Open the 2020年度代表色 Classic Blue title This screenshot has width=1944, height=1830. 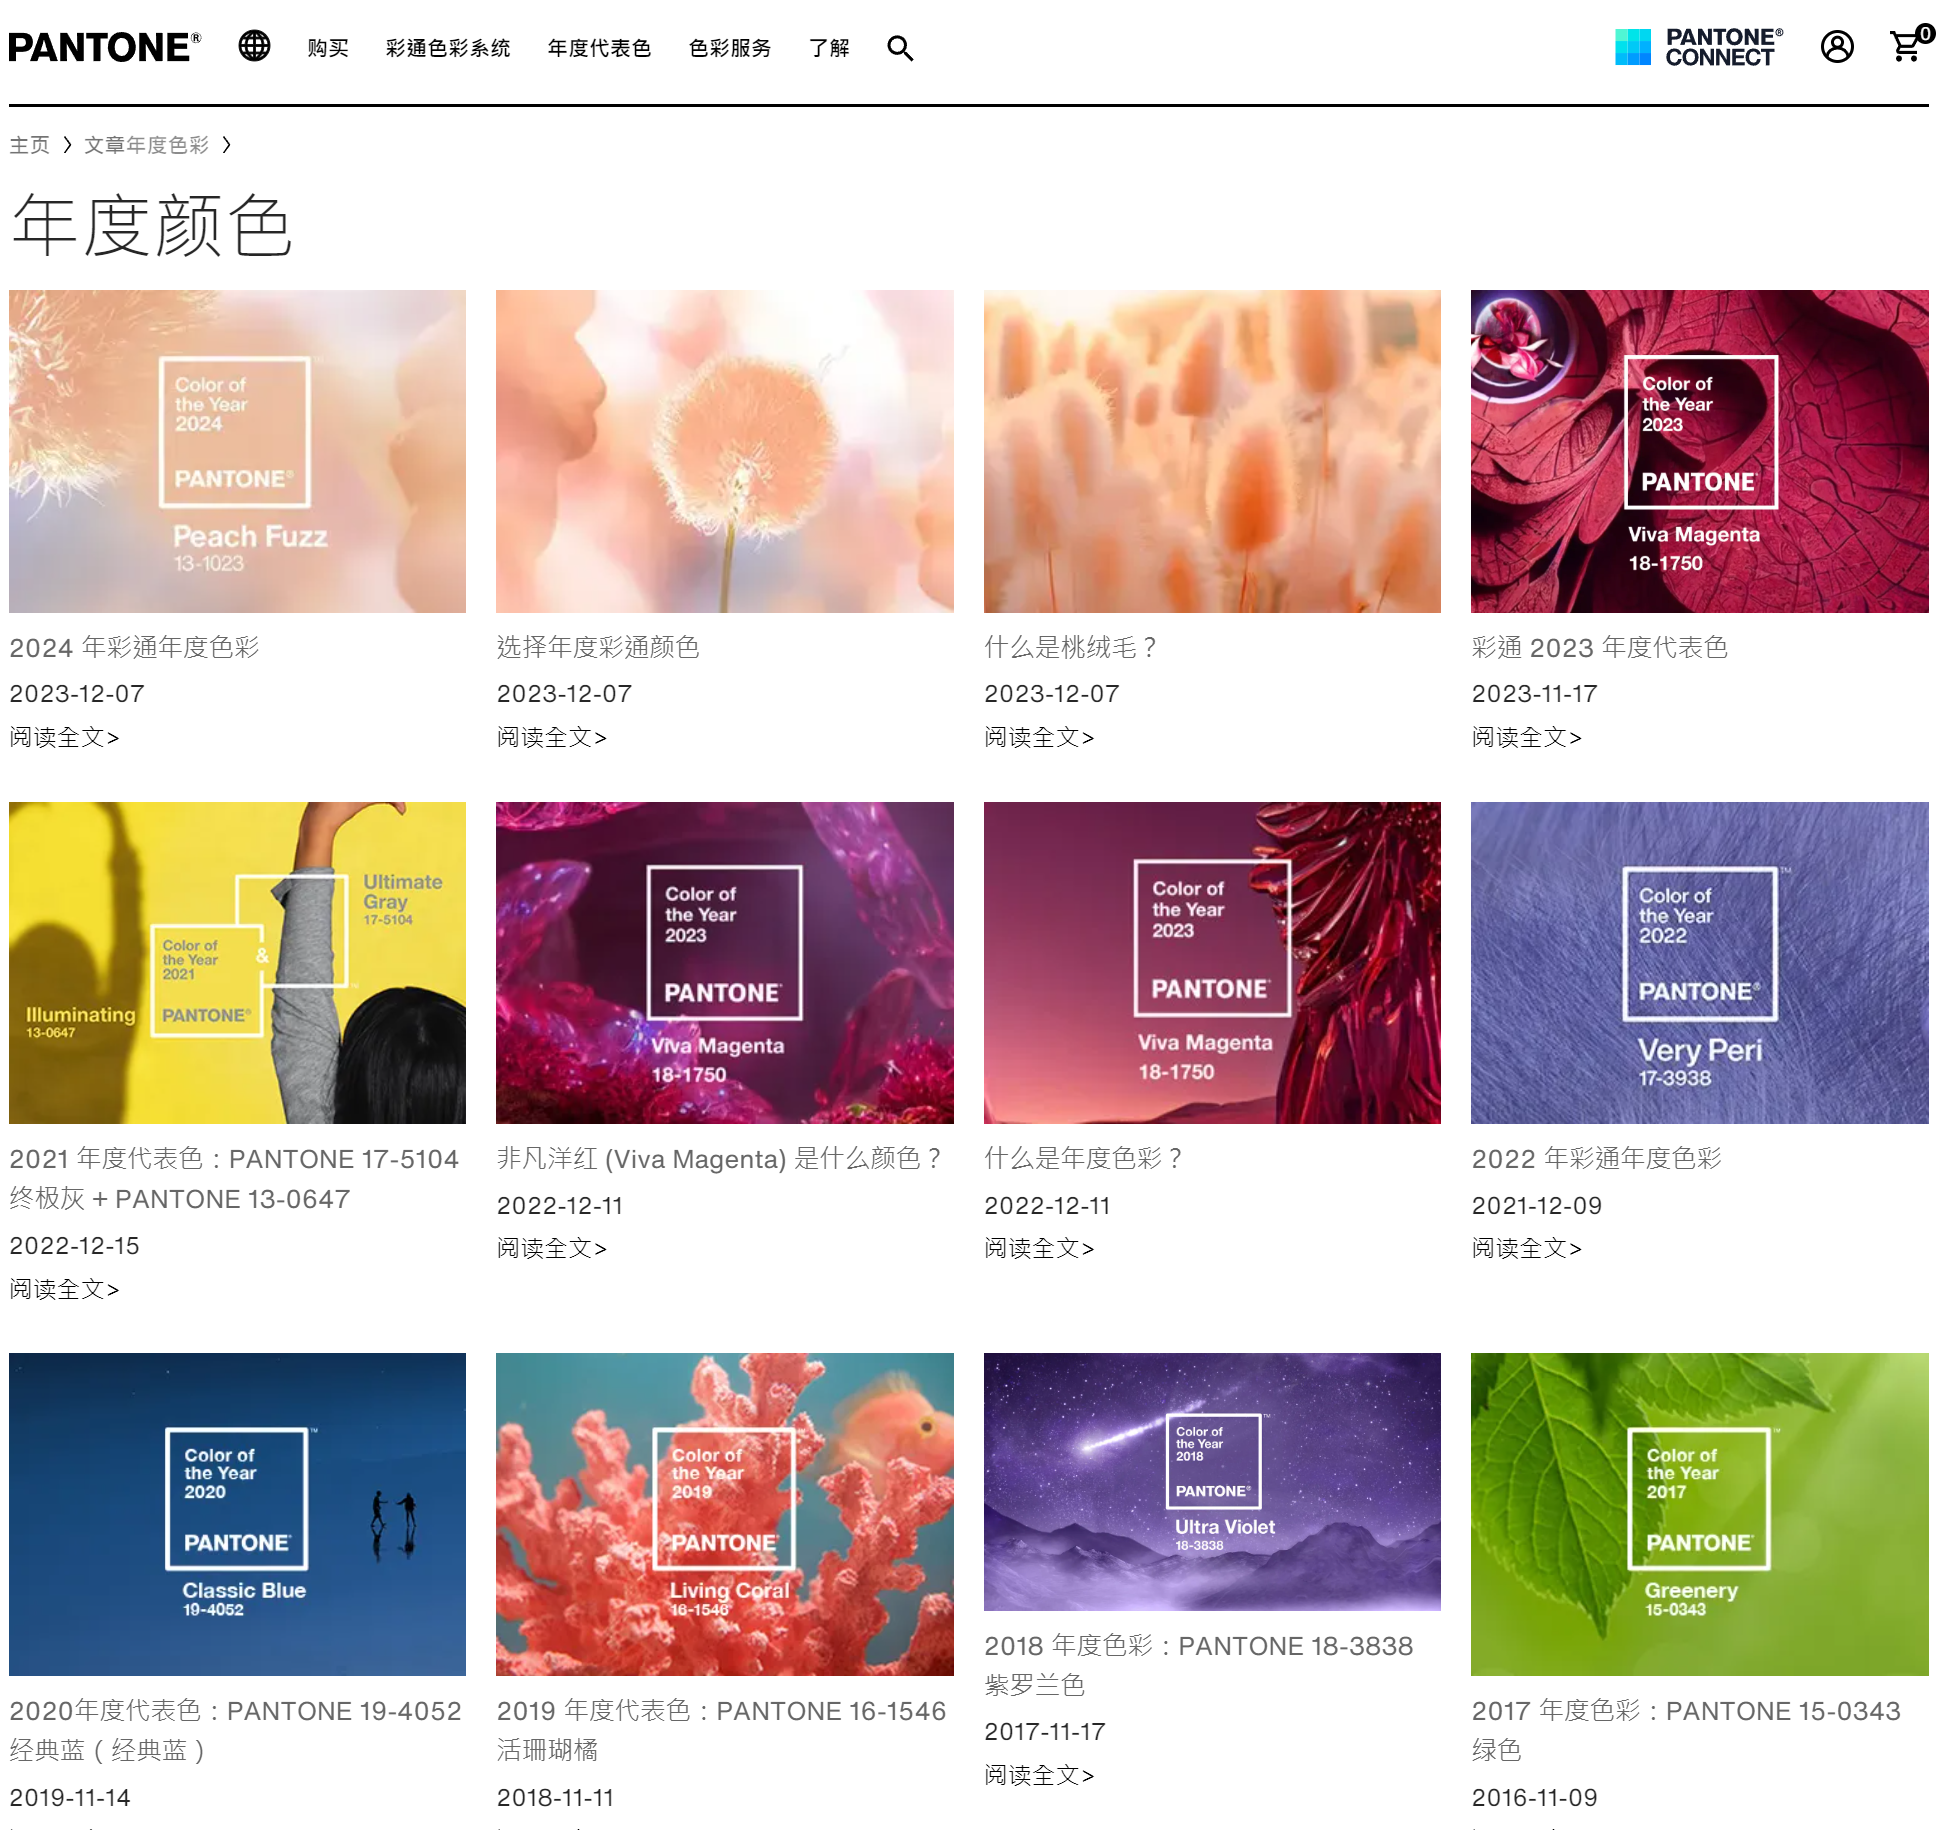236,1731
